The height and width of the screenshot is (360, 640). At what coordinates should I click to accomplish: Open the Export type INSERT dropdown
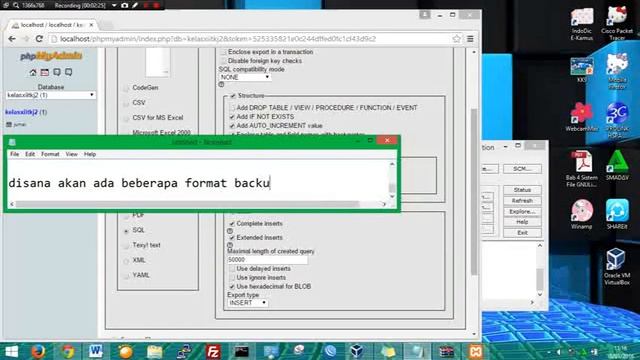pos(247,303)
